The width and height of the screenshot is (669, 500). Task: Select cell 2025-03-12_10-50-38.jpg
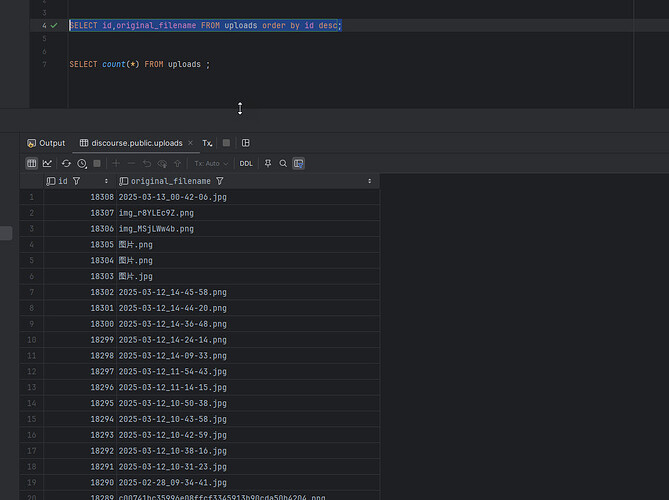(248, 403)
